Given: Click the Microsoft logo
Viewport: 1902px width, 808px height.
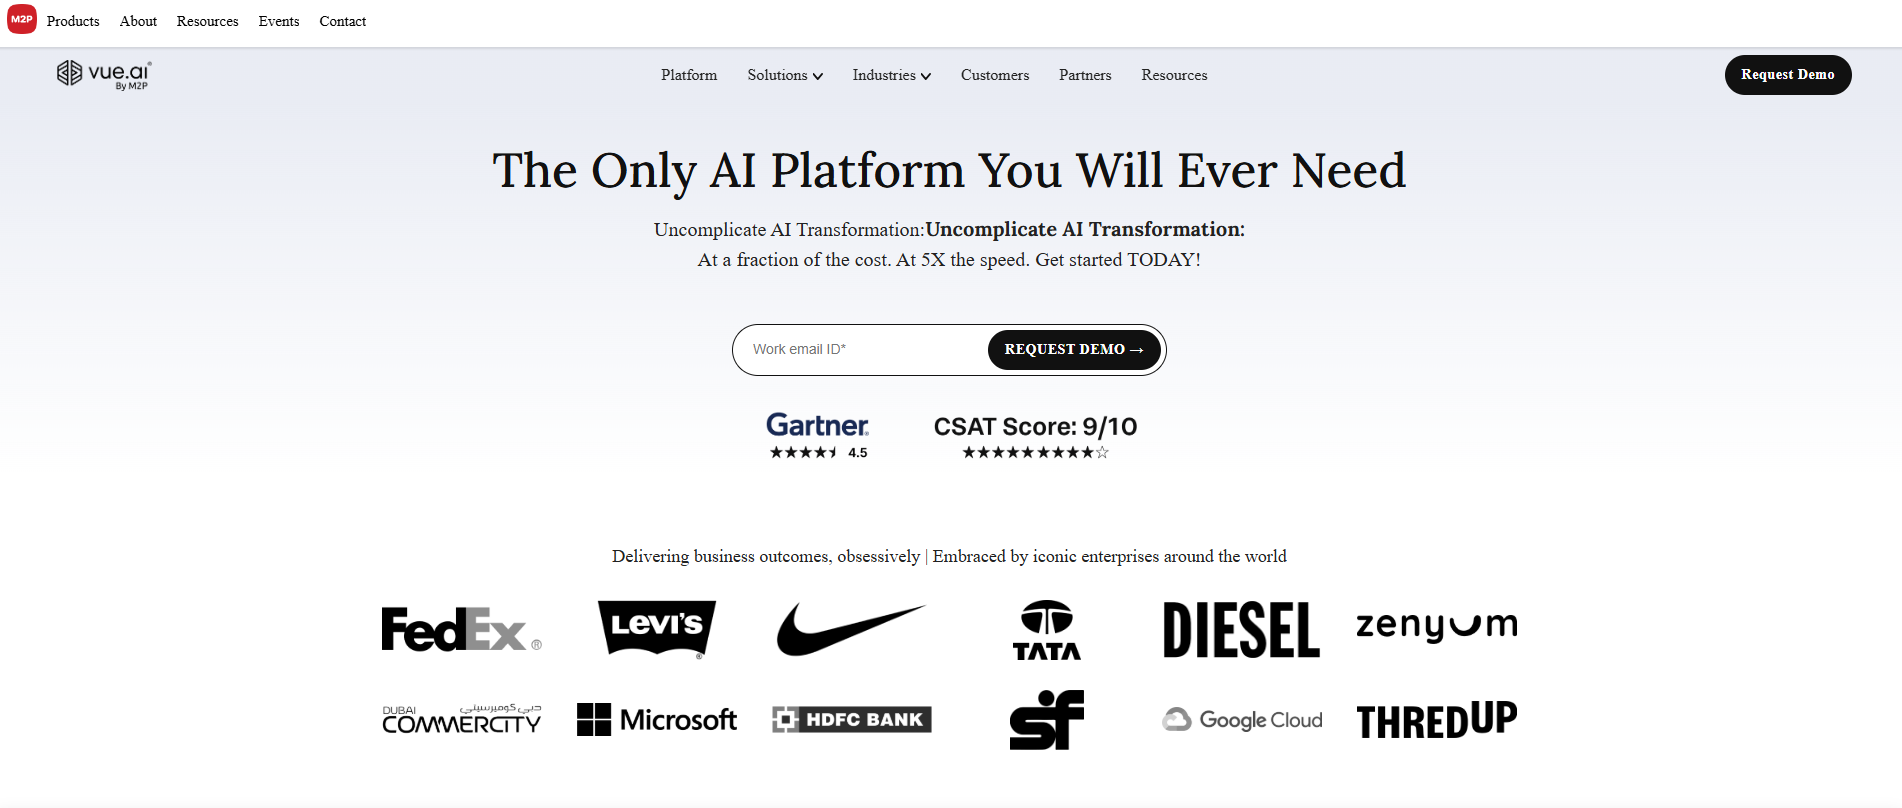Looking at the screenshot, I should pyautogui.click(x=657, y=719).
